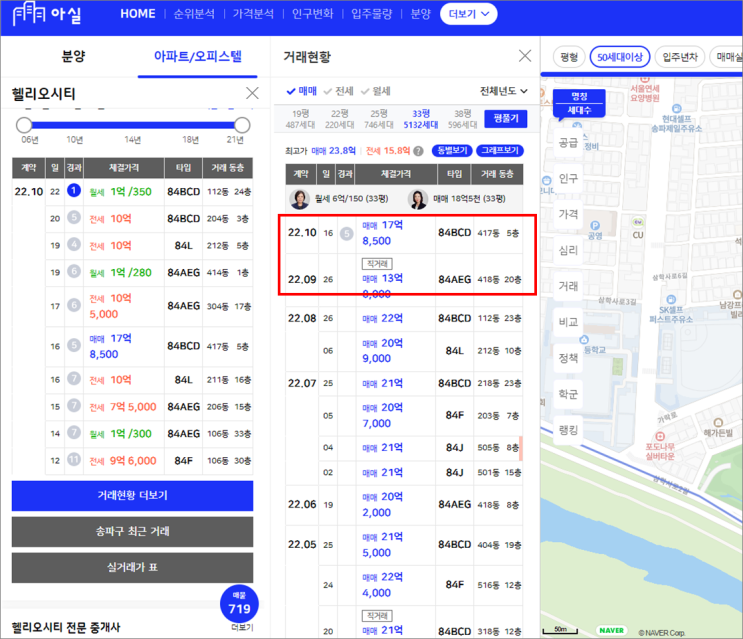
Task: Click the 동별보기 button
Action: pos(453,151)
